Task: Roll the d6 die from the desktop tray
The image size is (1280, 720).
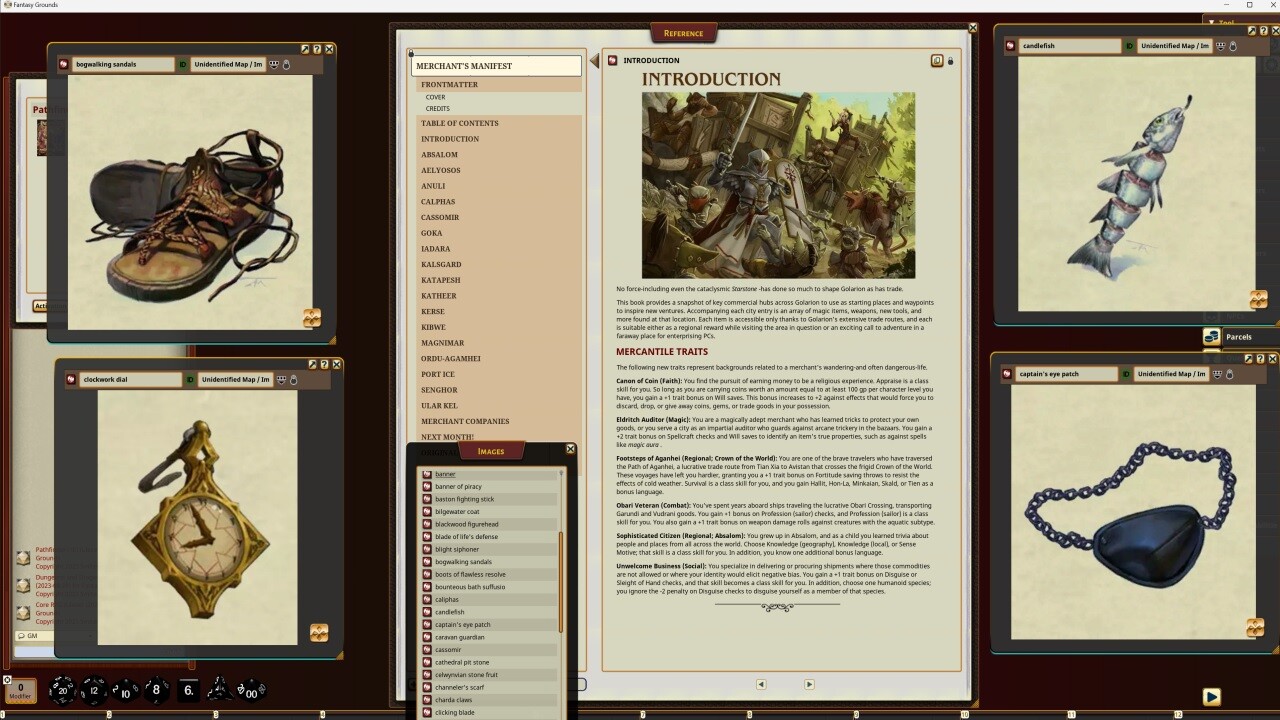Action: click(187, 690)
